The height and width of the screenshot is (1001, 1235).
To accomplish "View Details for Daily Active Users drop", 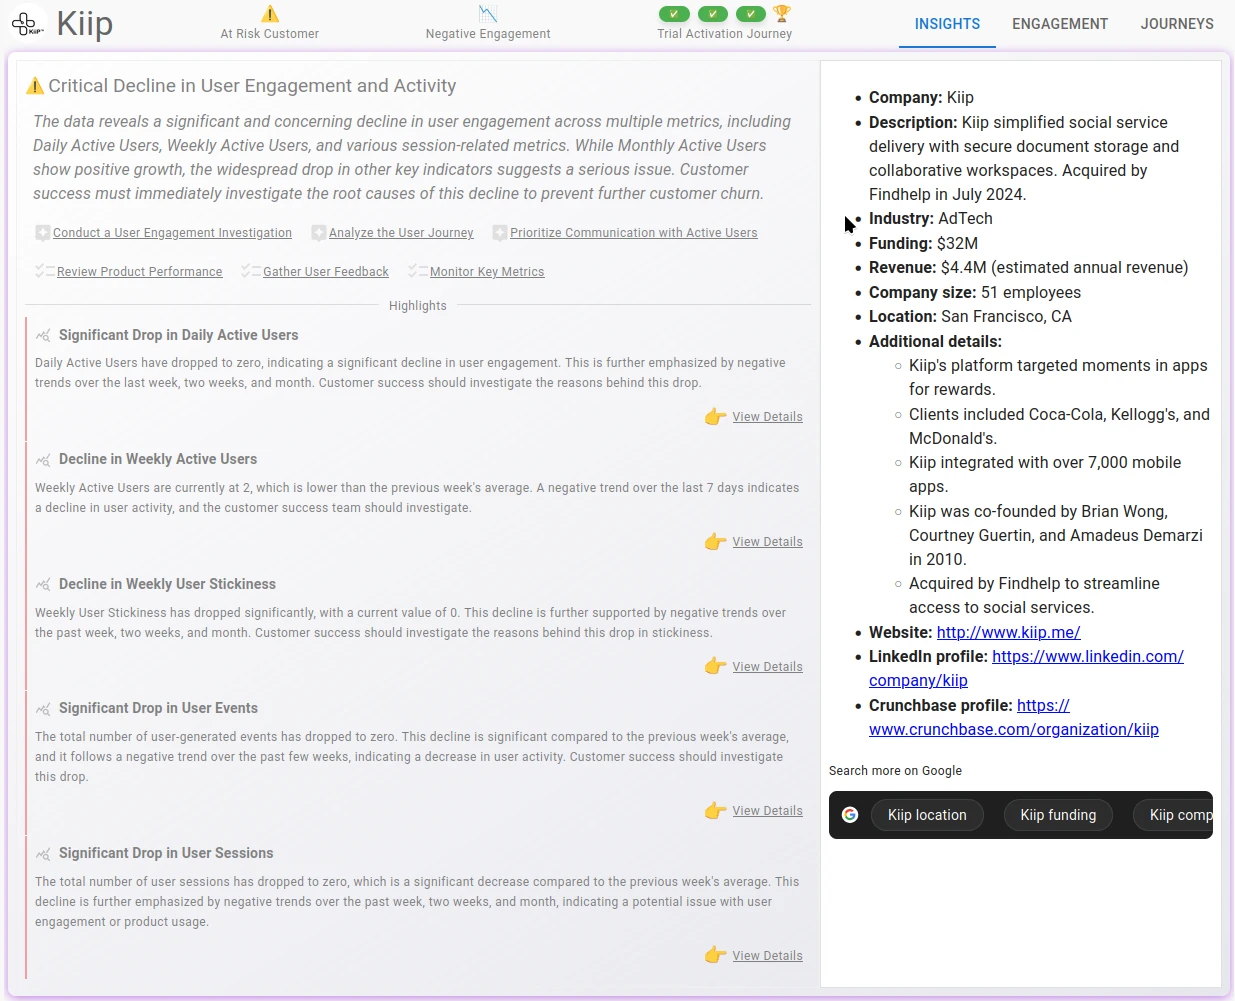I will [767, 417].
